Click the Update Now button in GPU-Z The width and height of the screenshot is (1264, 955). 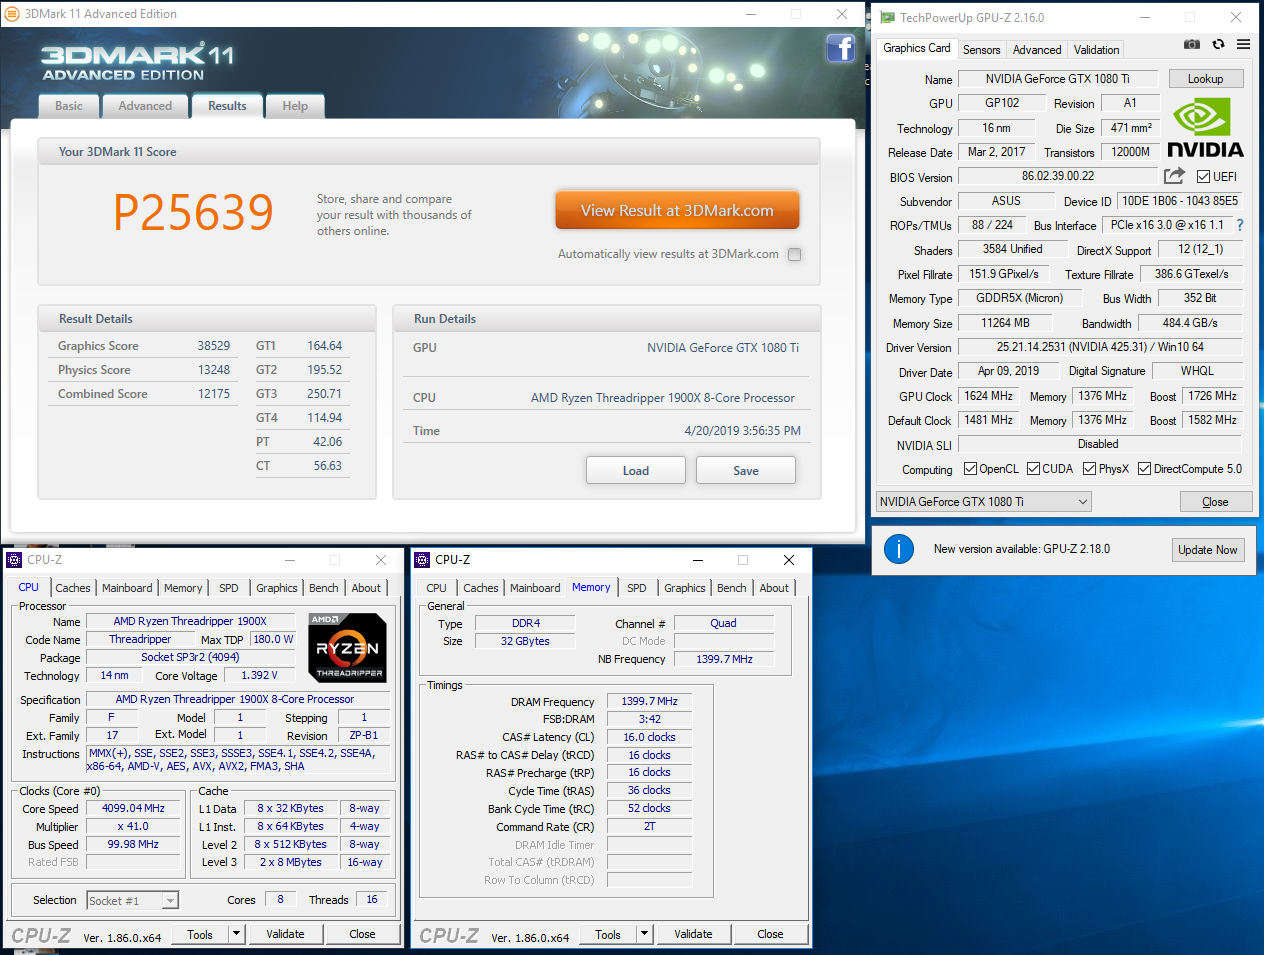1208,550
